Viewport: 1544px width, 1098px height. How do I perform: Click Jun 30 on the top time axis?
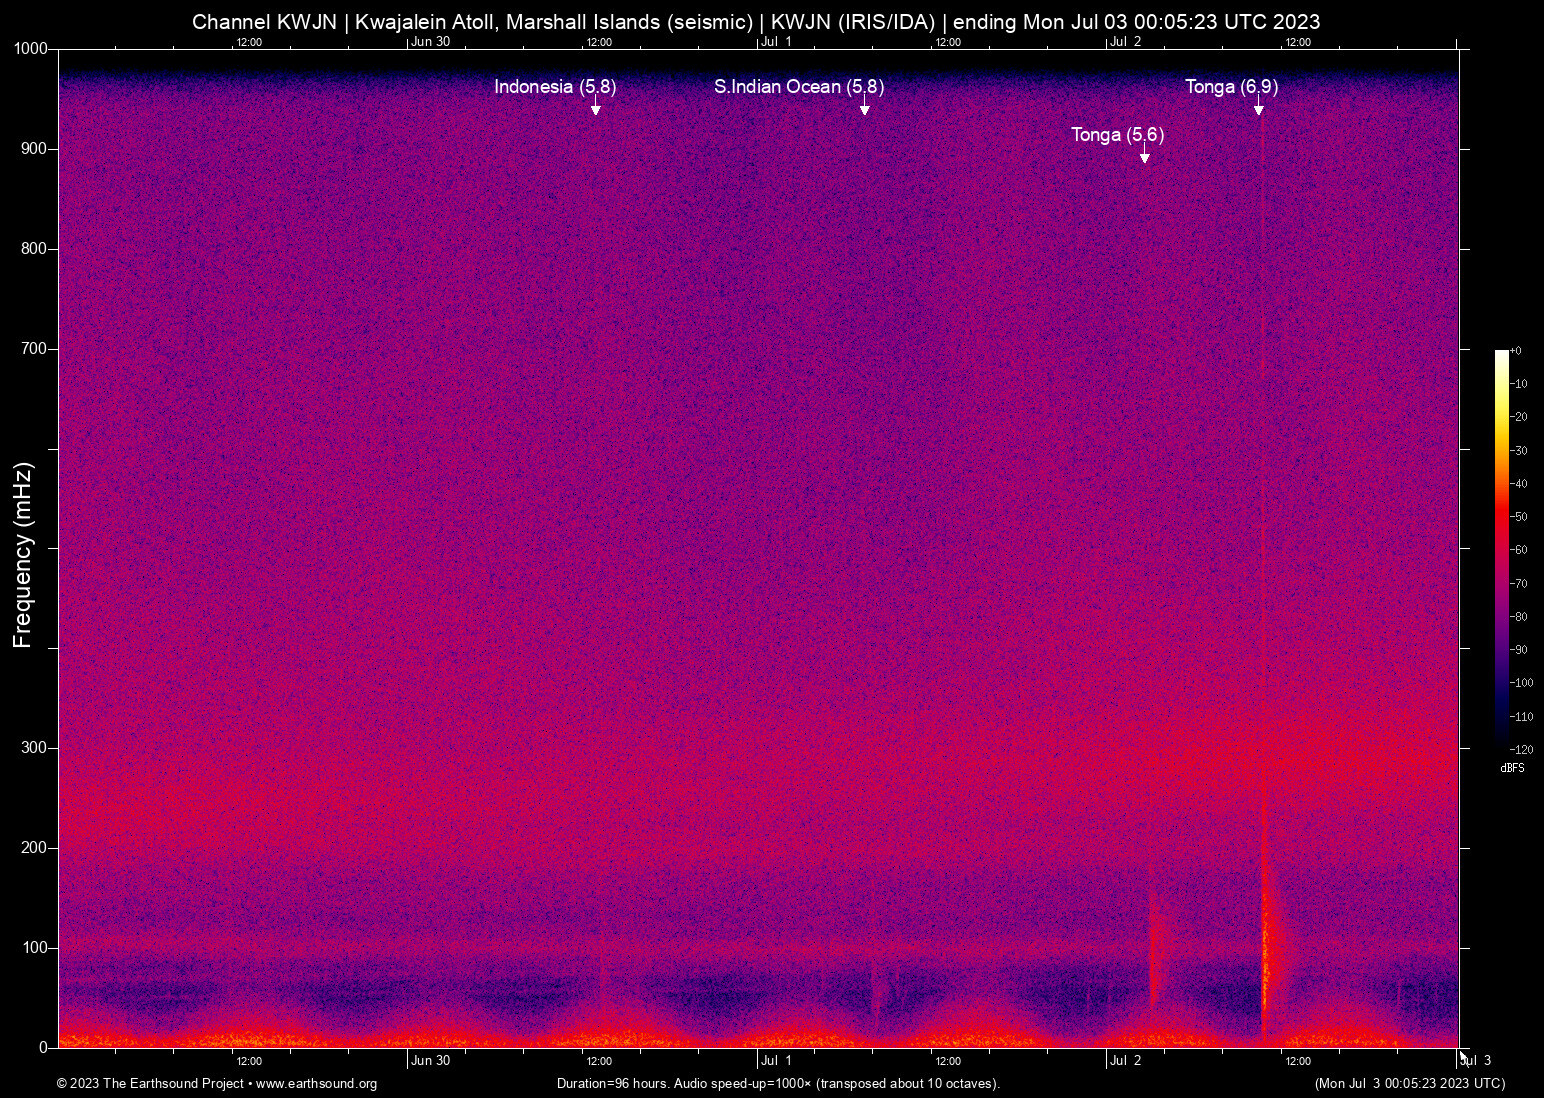[x=431, y=41]
